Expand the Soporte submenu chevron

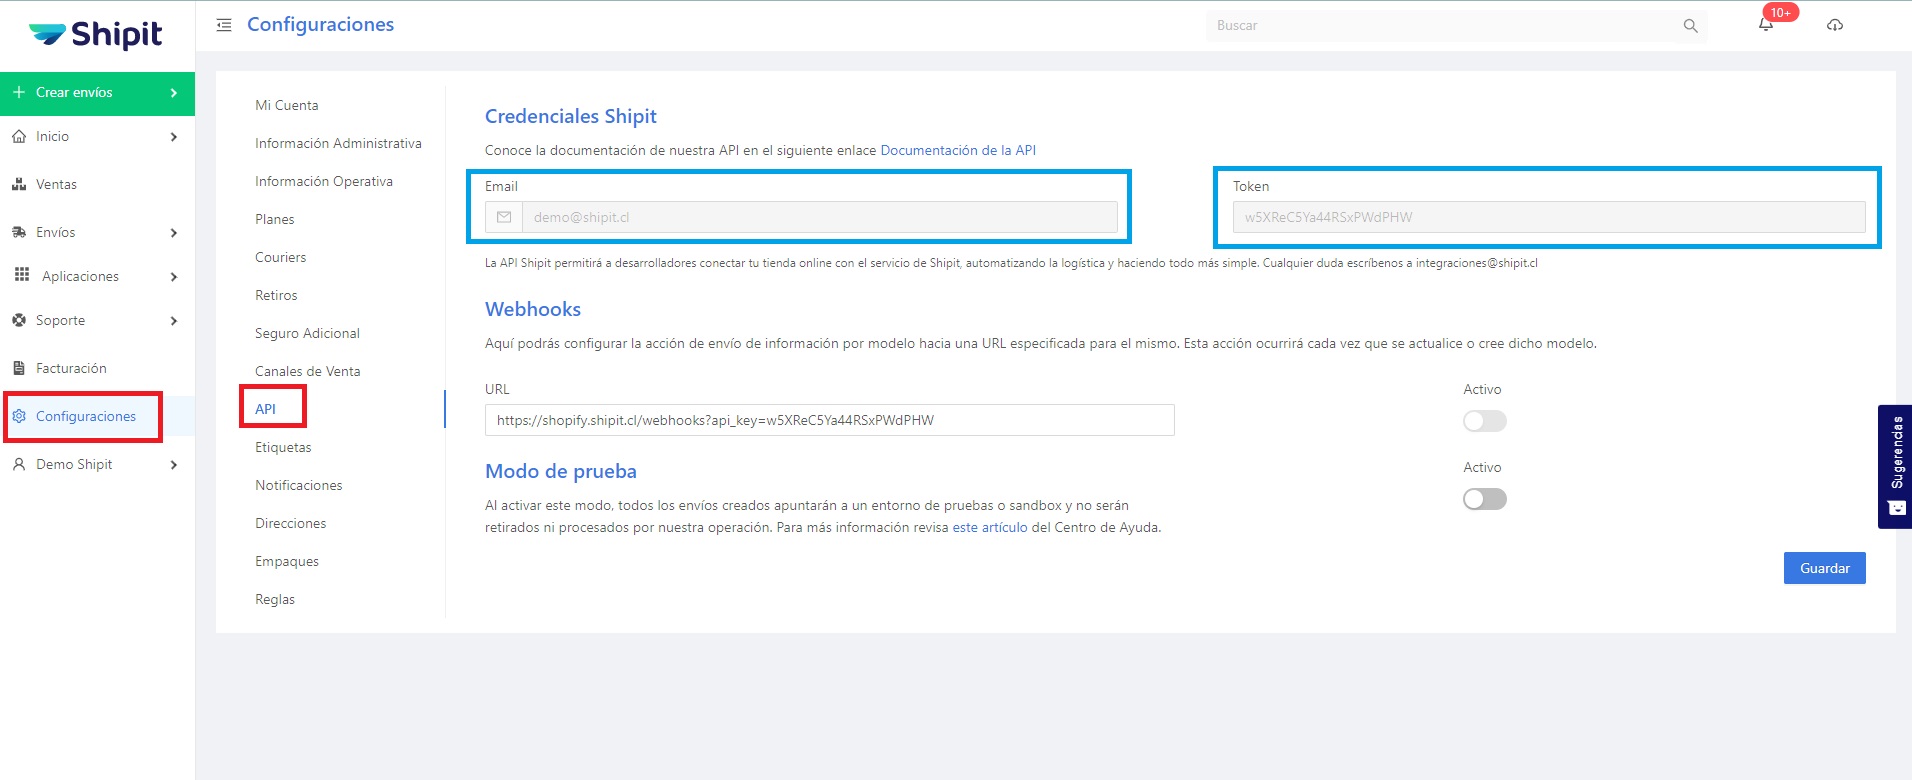[x=174, y=321]
